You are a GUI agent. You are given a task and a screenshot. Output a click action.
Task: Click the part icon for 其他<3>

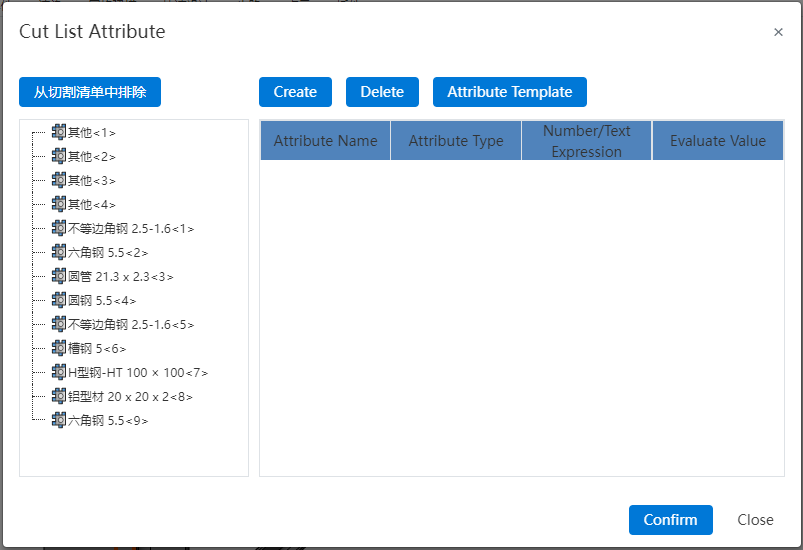tap(59, 180)
